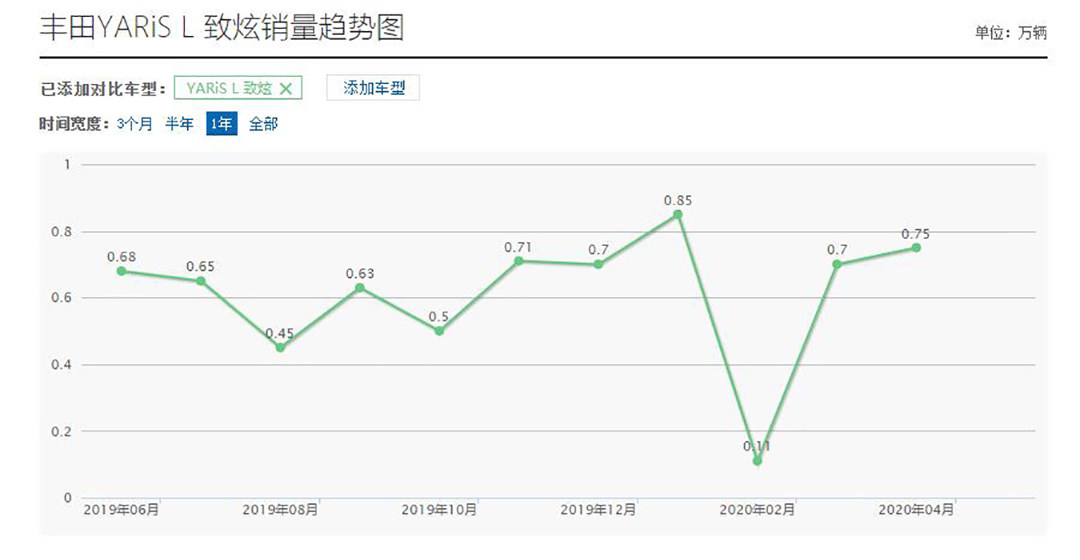Click the 0.5 data point marker
Image resolution: width=1080 pixels, height=560 pixels.
tap(439, 331)
